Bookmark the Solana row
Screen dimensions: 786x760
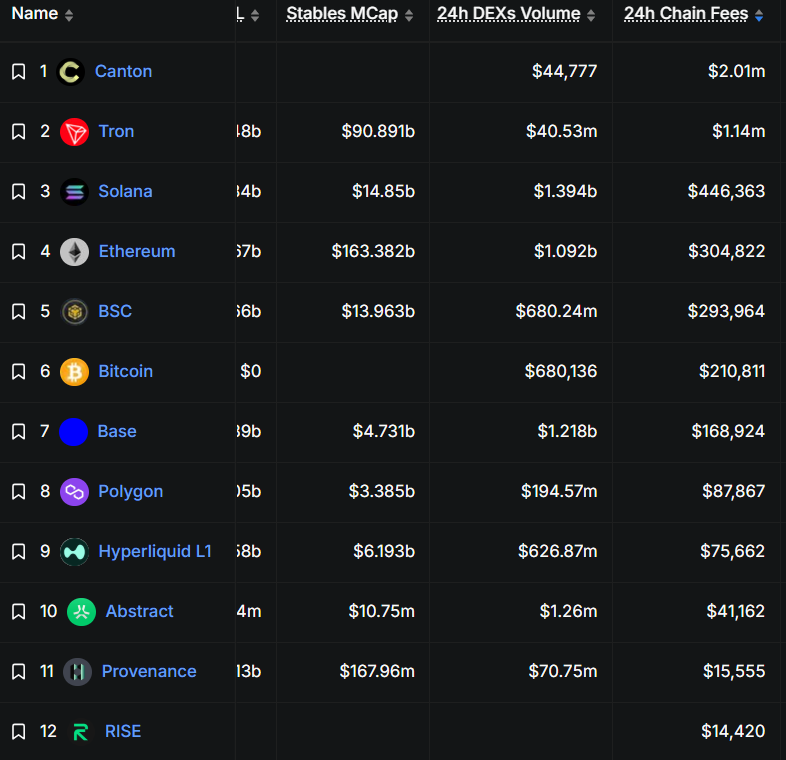(x=19, y=192)
